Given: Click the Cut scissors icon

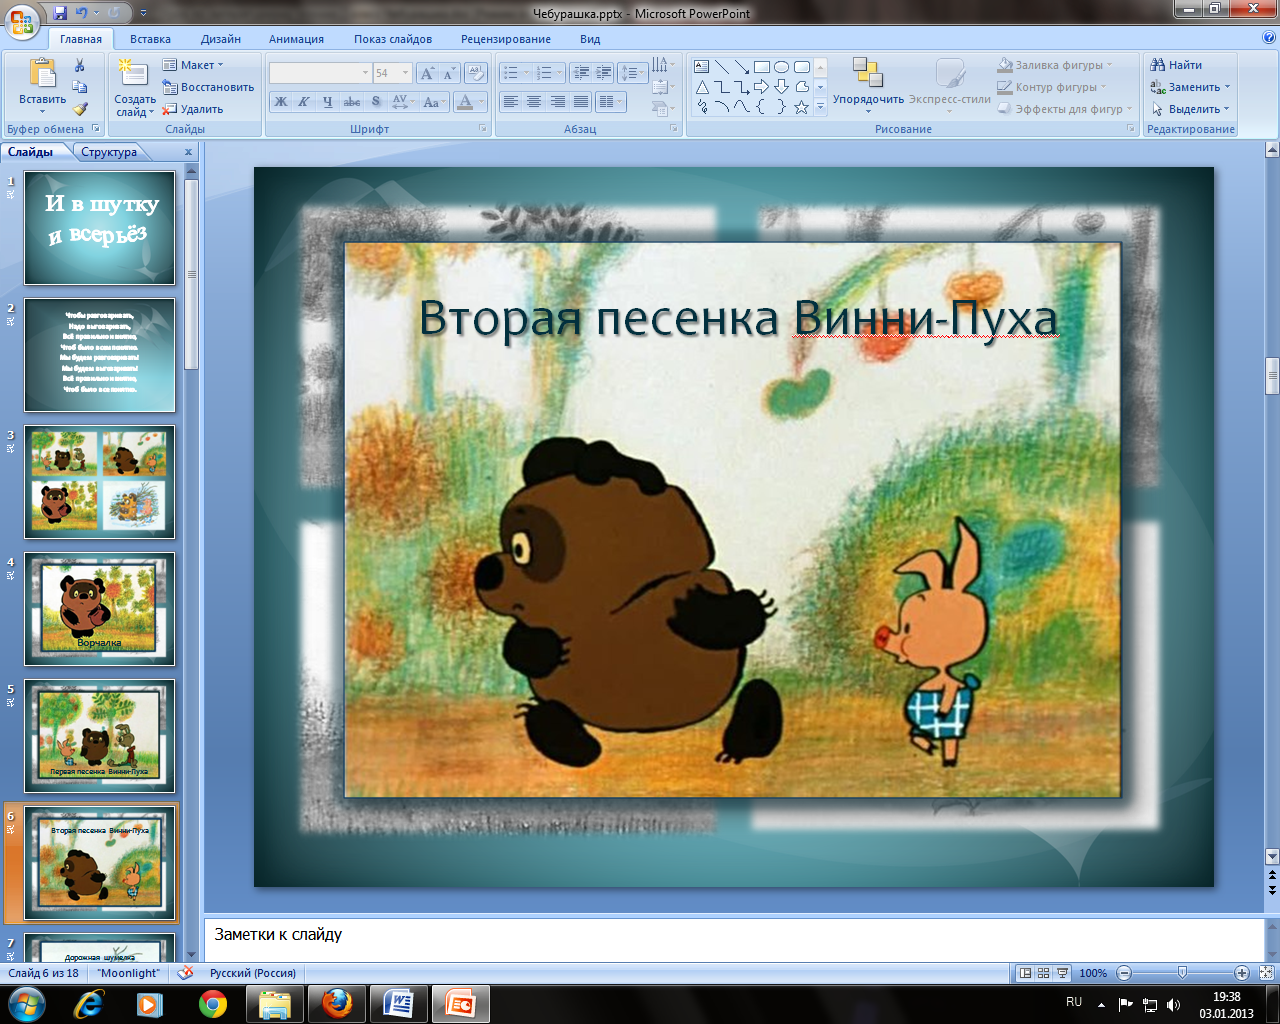Looking at the screenshot, I should (80, 66).
